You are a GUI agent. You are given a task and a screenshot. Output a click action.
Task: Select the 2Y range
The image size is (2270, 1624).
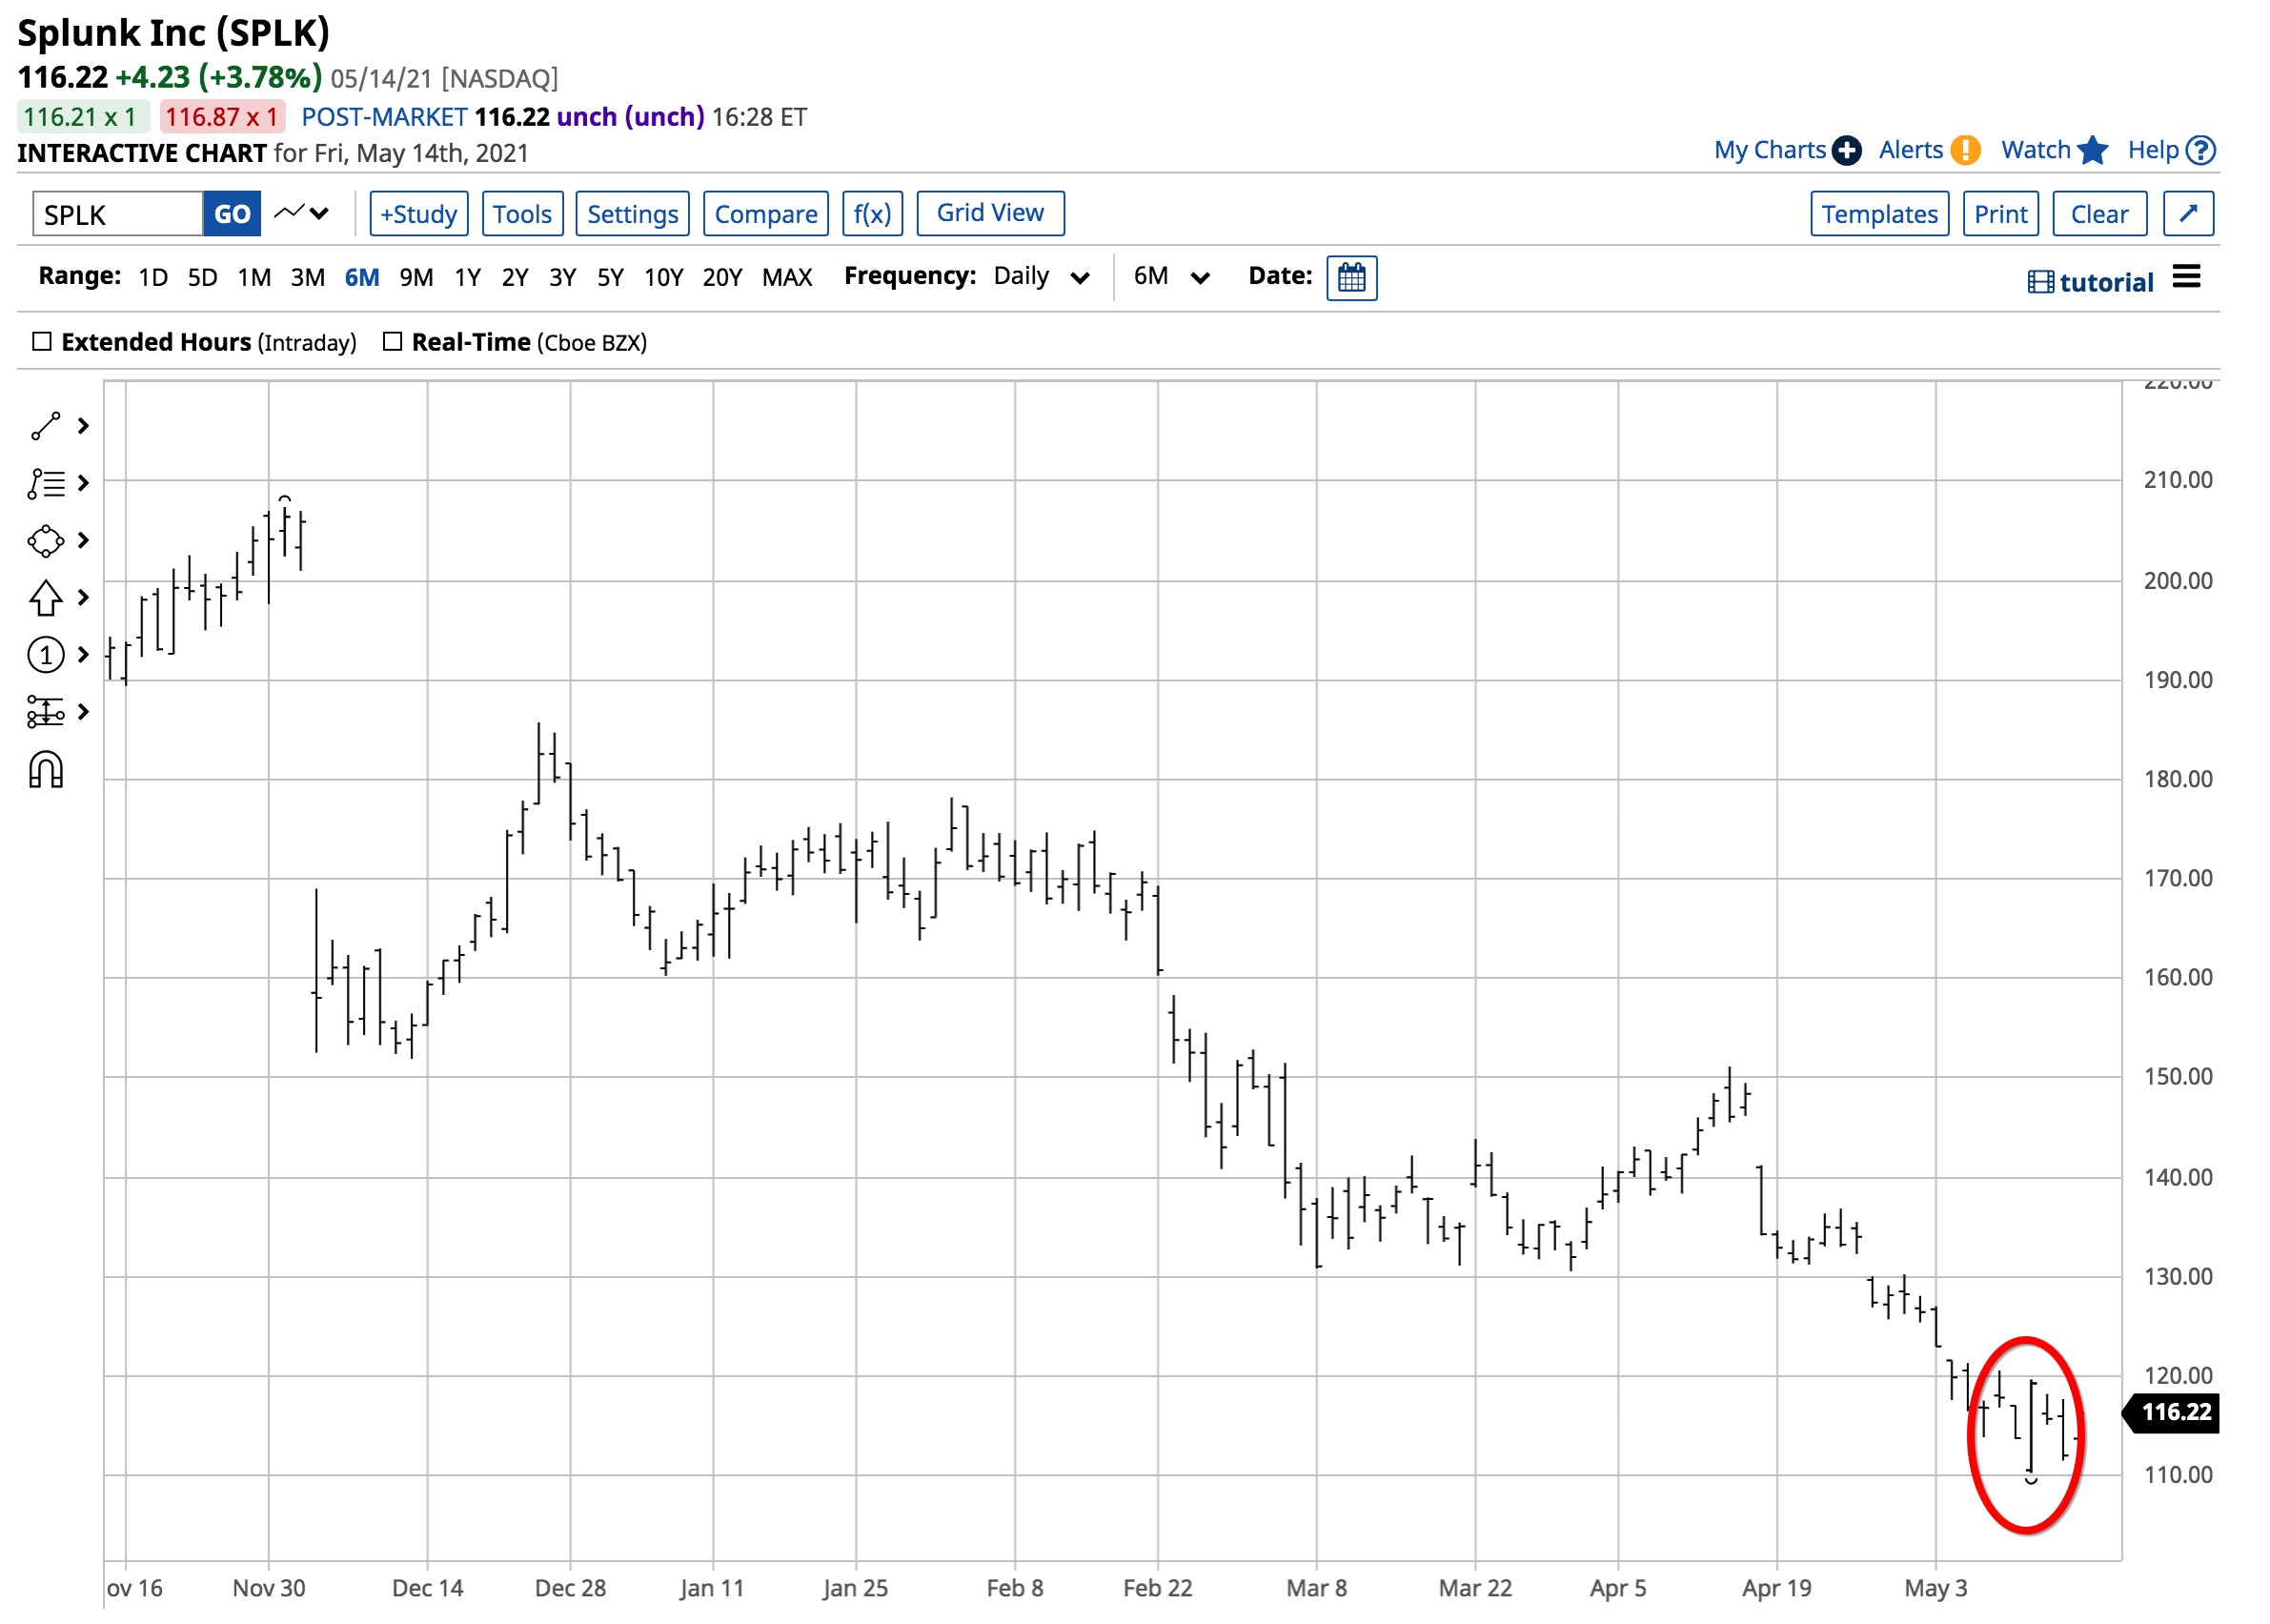click(515, 277)
